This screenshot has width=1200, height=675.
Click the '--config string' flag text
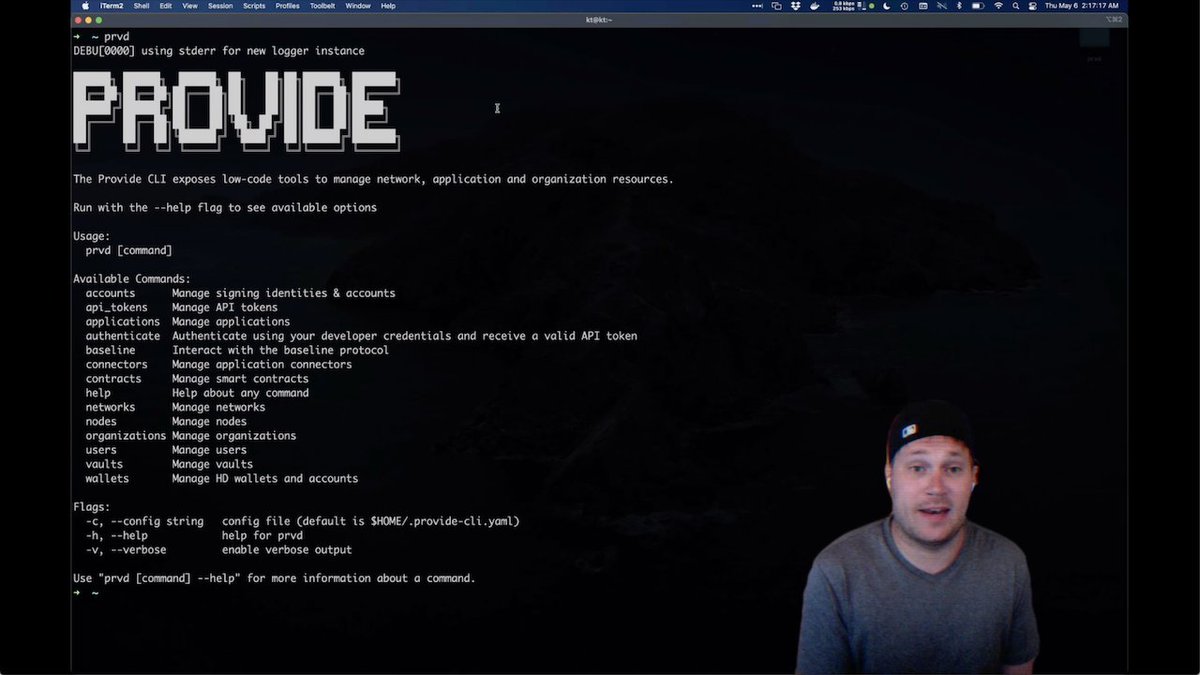coord(157,521)
